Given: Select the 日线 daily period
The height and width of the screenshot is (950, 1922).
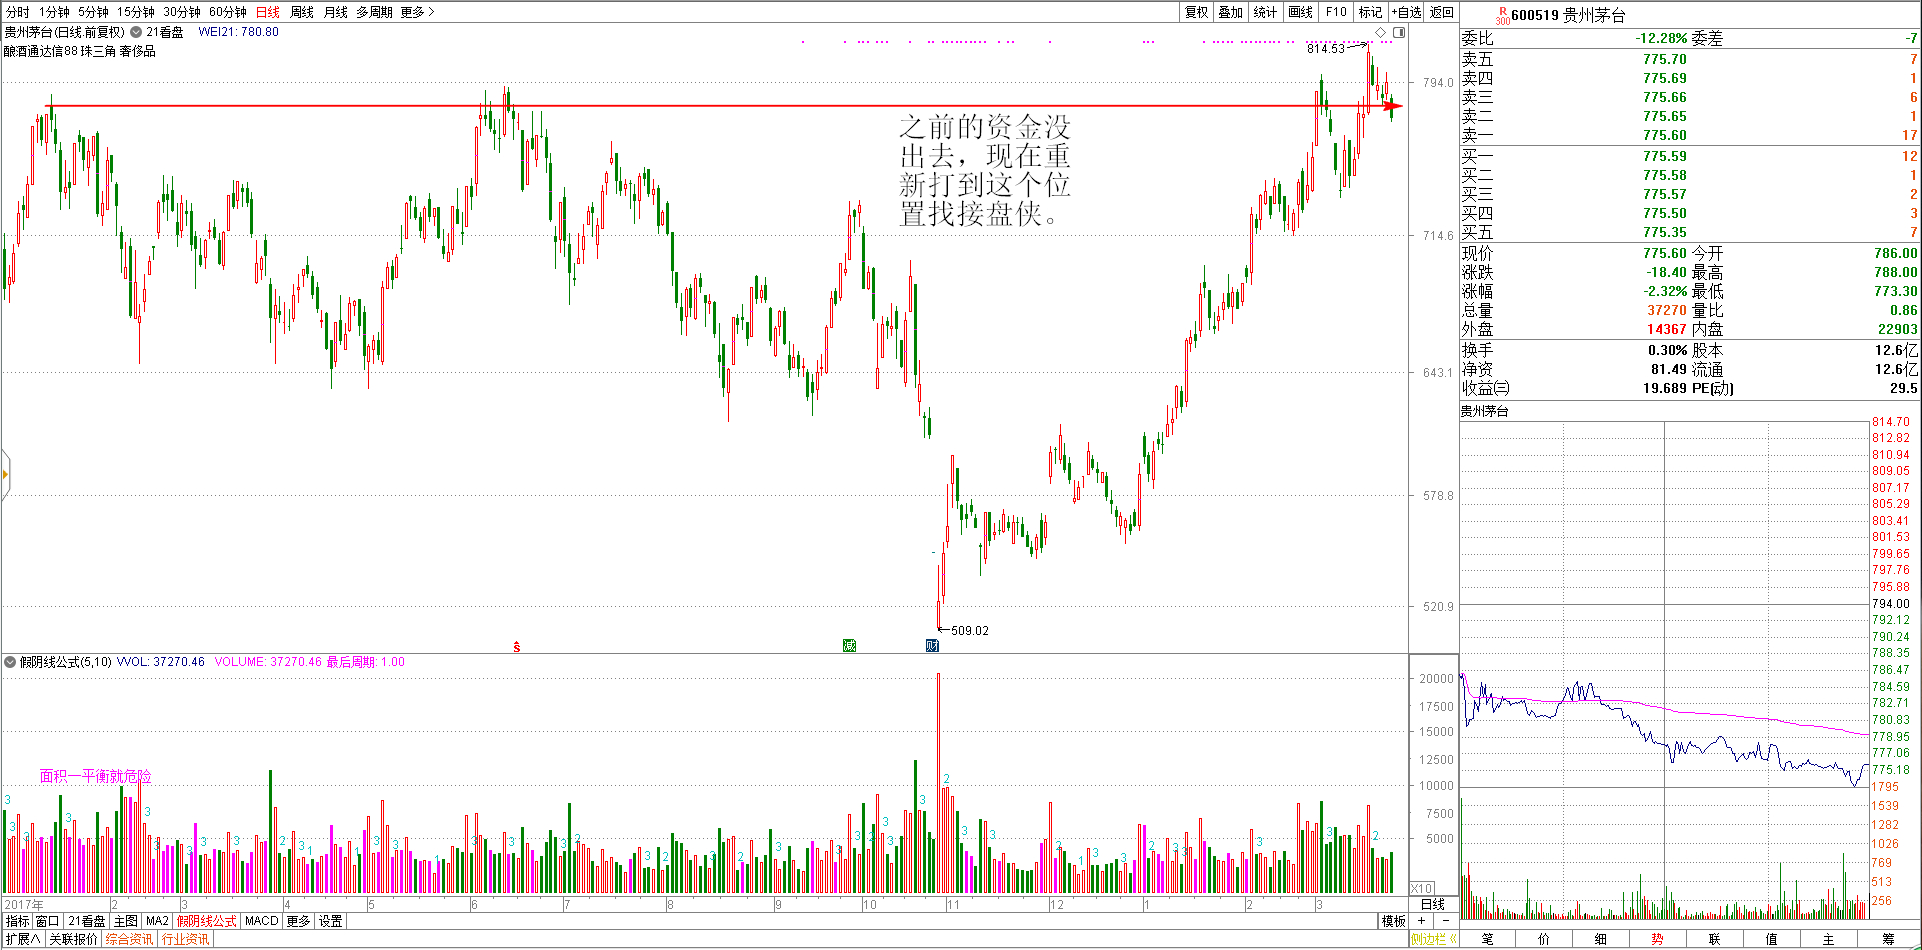Looking at the screenshot, I should 268,12.
